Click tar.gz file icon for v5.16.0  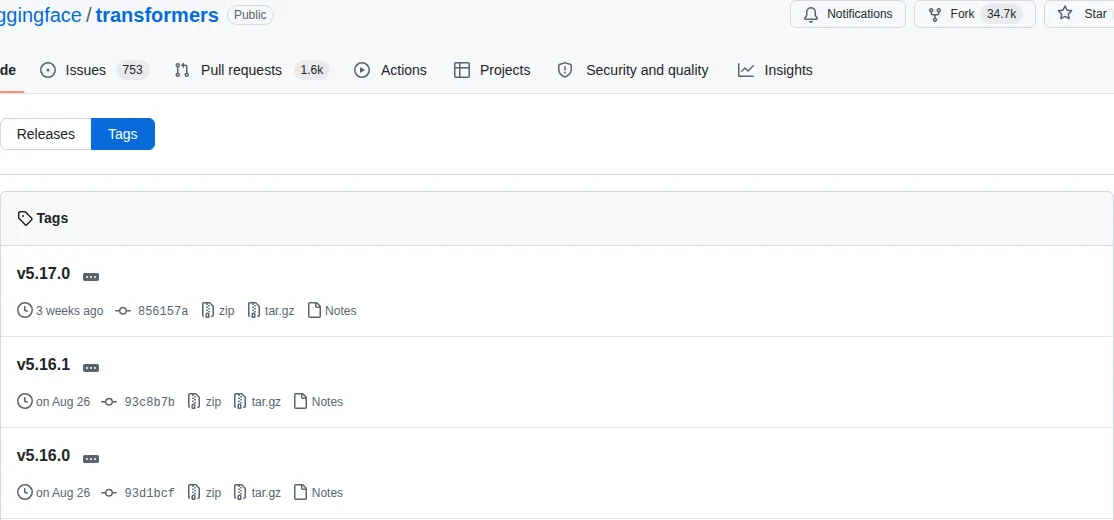(x=241, y=492)
